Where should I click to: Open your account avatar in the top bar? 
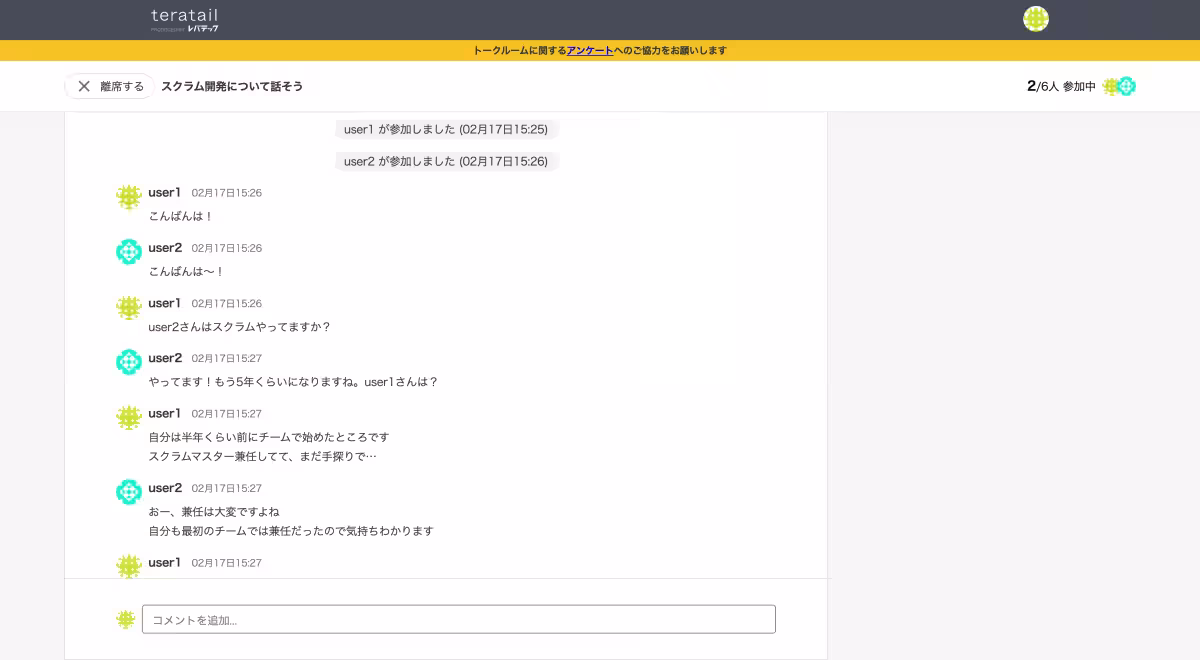click(1036, 18)
